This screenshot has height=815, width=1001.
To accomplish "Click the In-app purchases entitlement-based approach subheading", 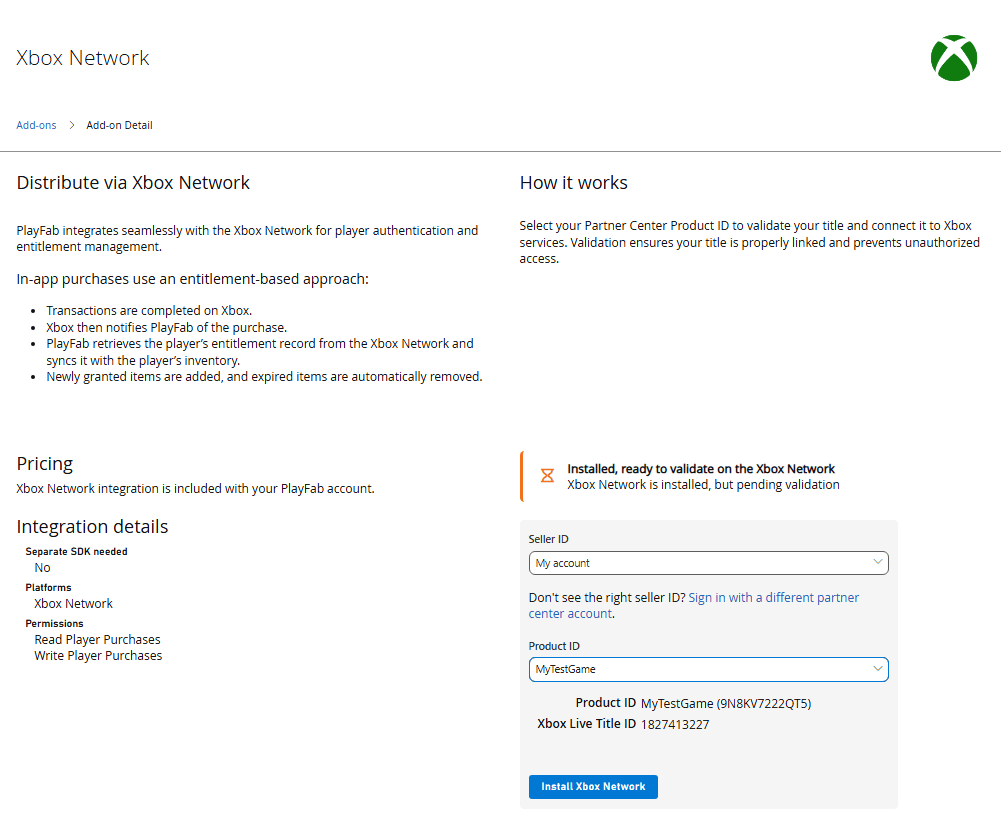I will (192, 279).
